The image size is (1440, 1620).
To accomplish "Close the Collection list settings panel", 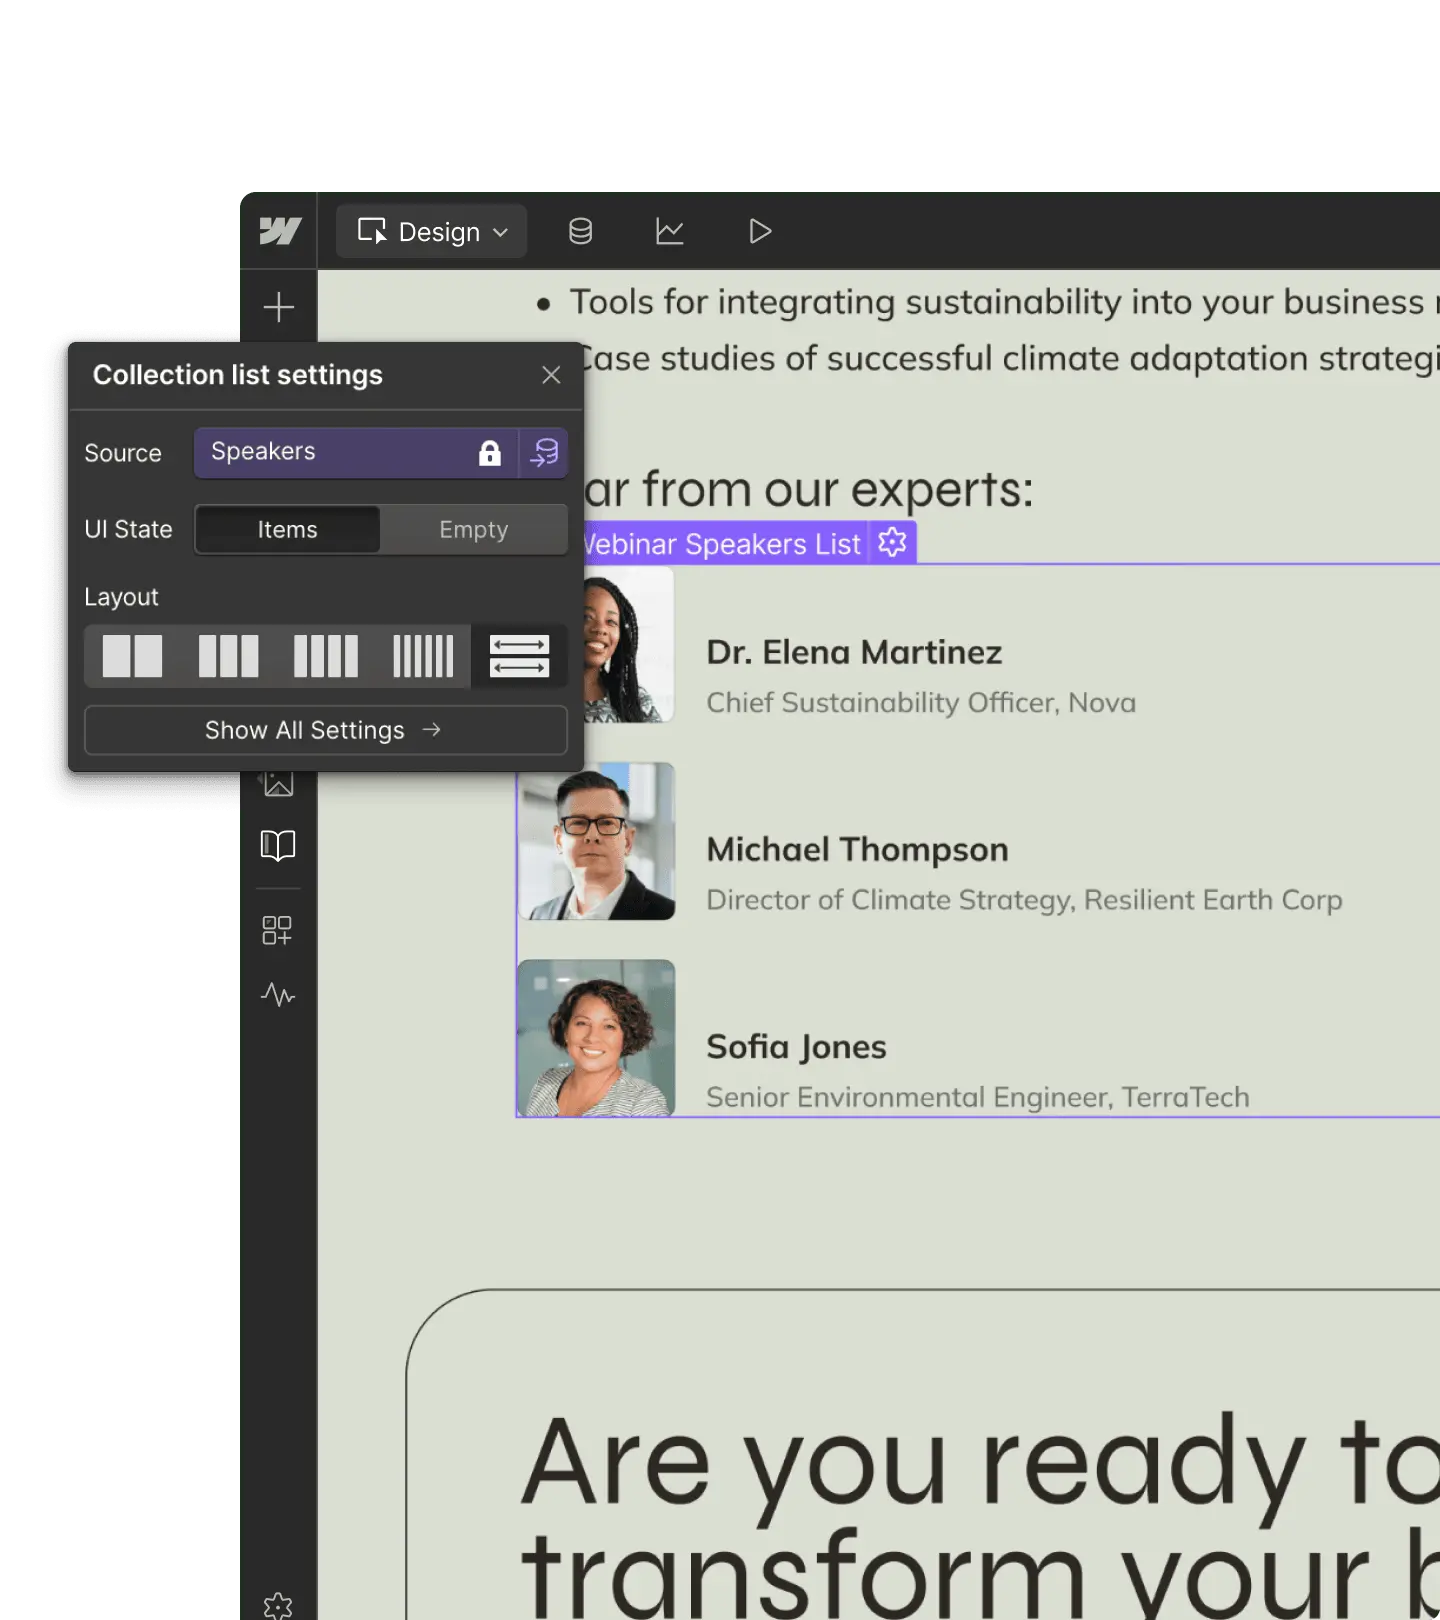I will [x=551, y=375].
